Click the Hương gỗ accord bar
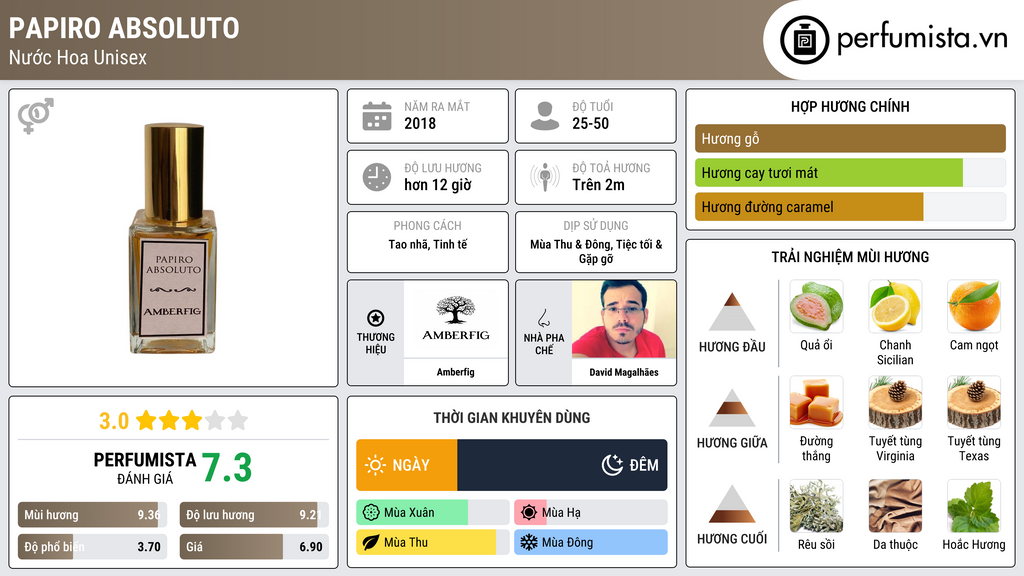Viewport: 1024px width, 576px height. (850, 138)
